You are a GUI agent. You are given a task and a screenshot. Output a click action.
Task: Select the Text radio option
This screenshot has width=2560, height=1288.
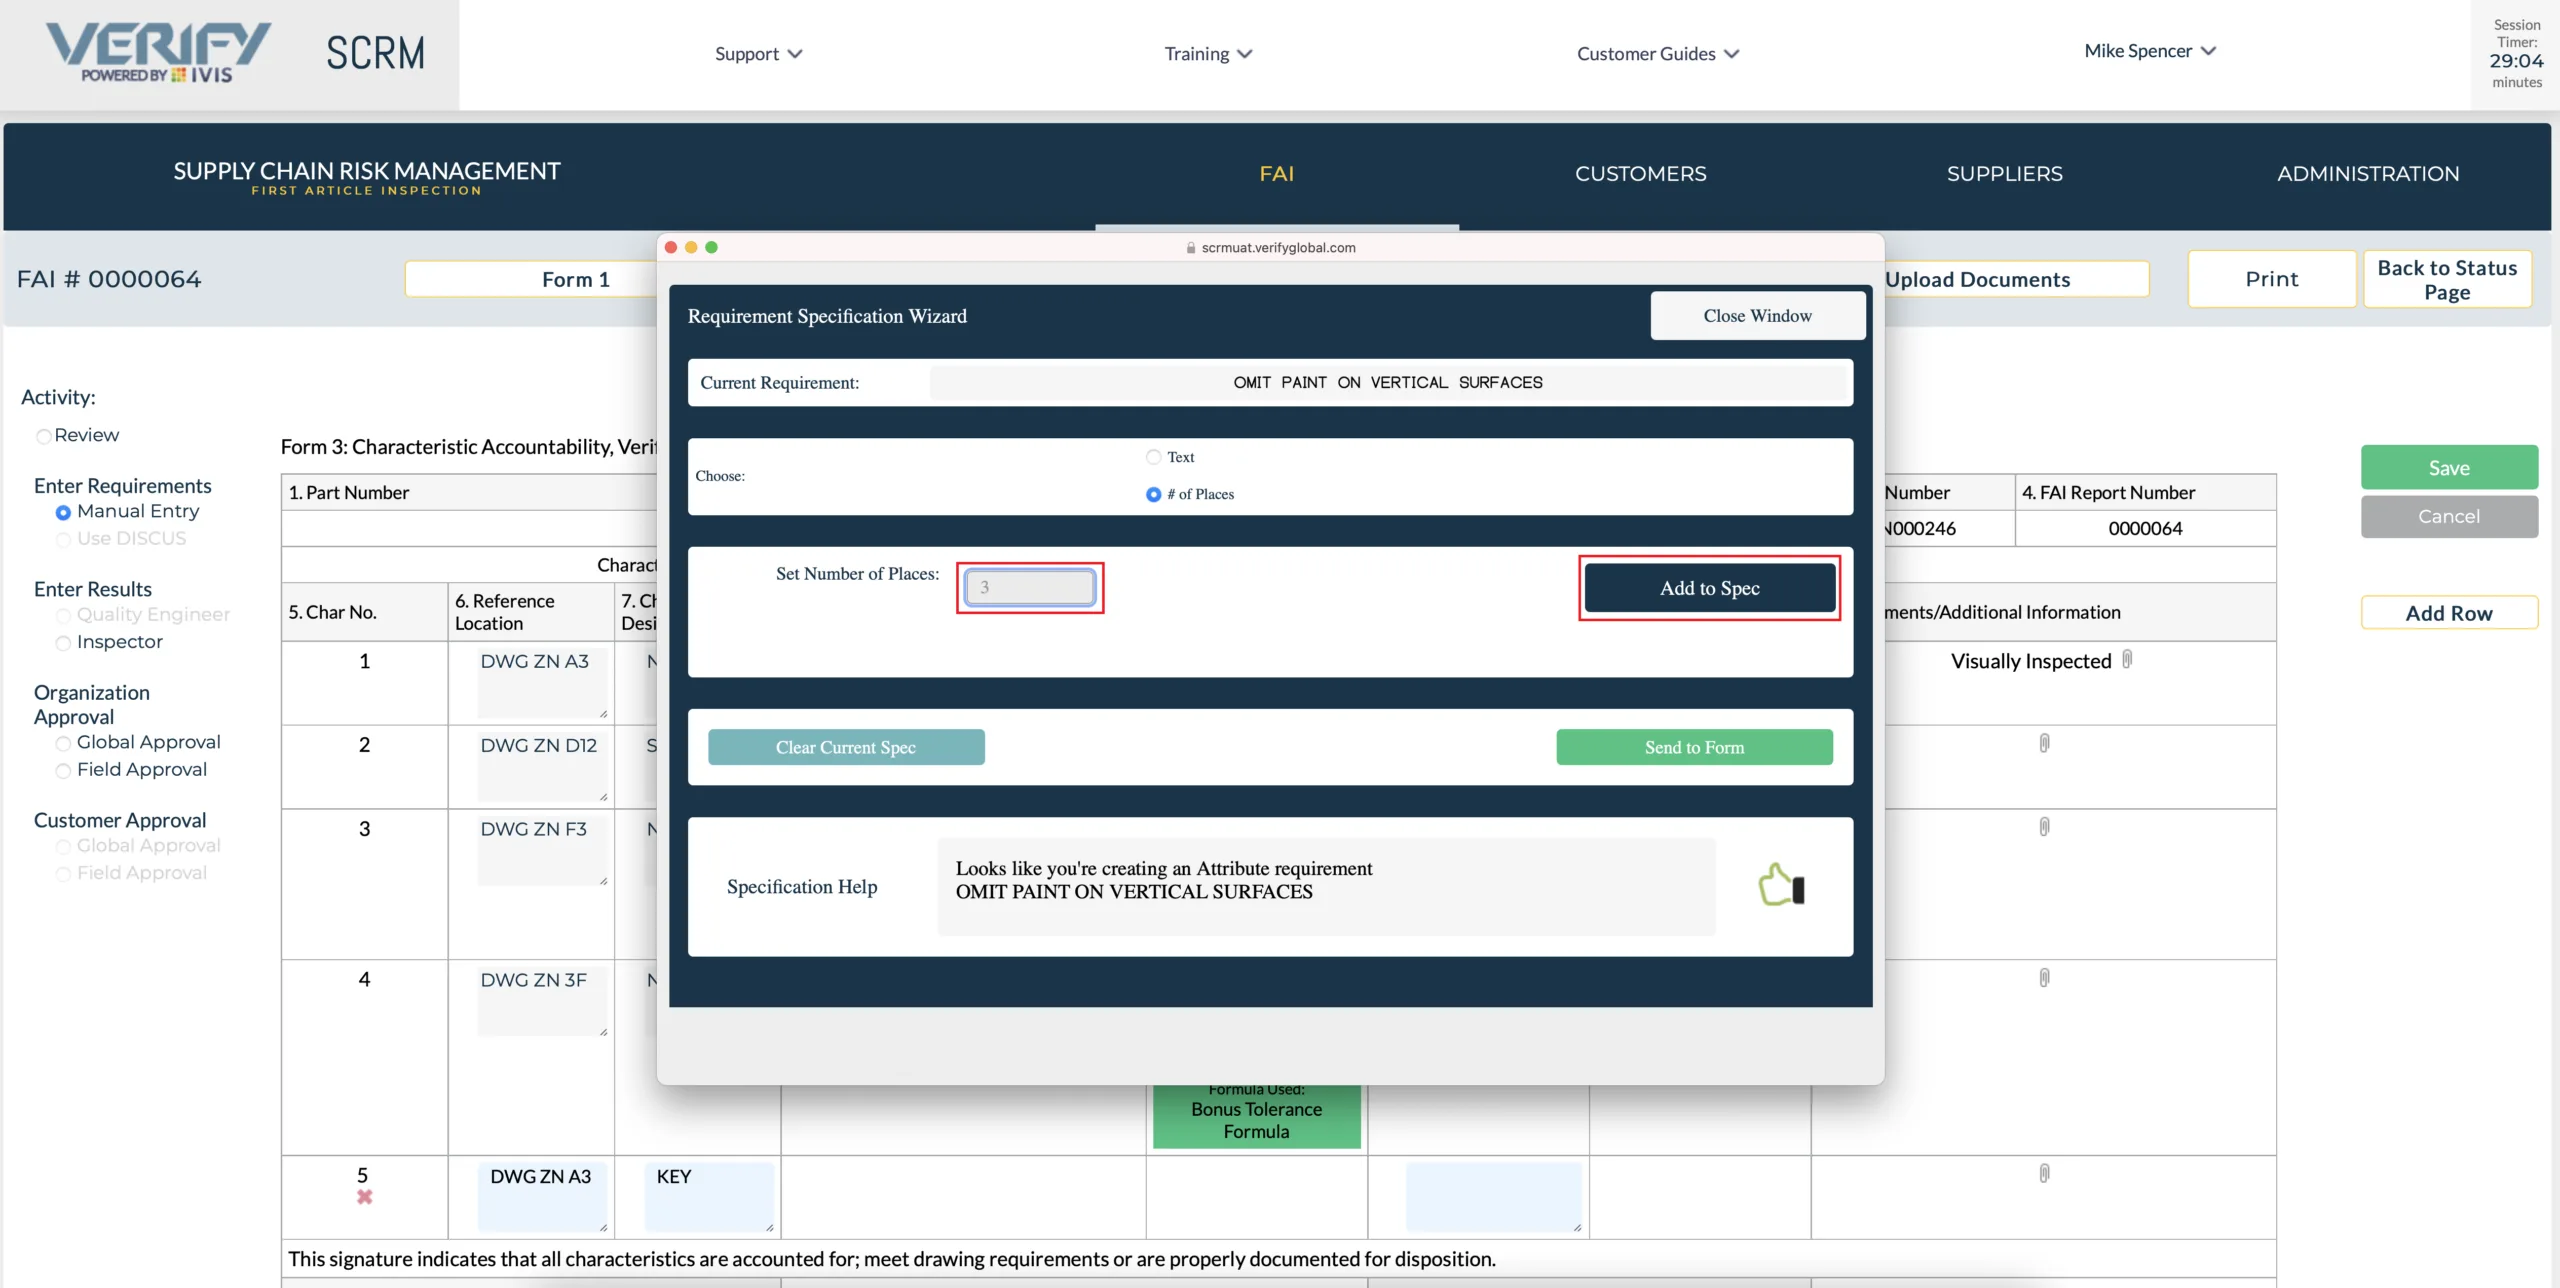tap(1153, 457)
